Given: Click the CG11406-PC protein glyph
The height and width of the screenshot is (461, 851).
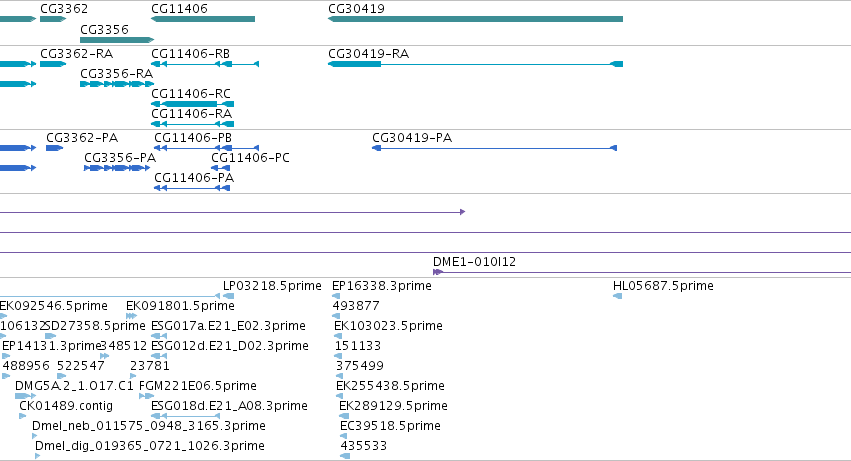Looking at the screenshot, I should click(221, 168).
